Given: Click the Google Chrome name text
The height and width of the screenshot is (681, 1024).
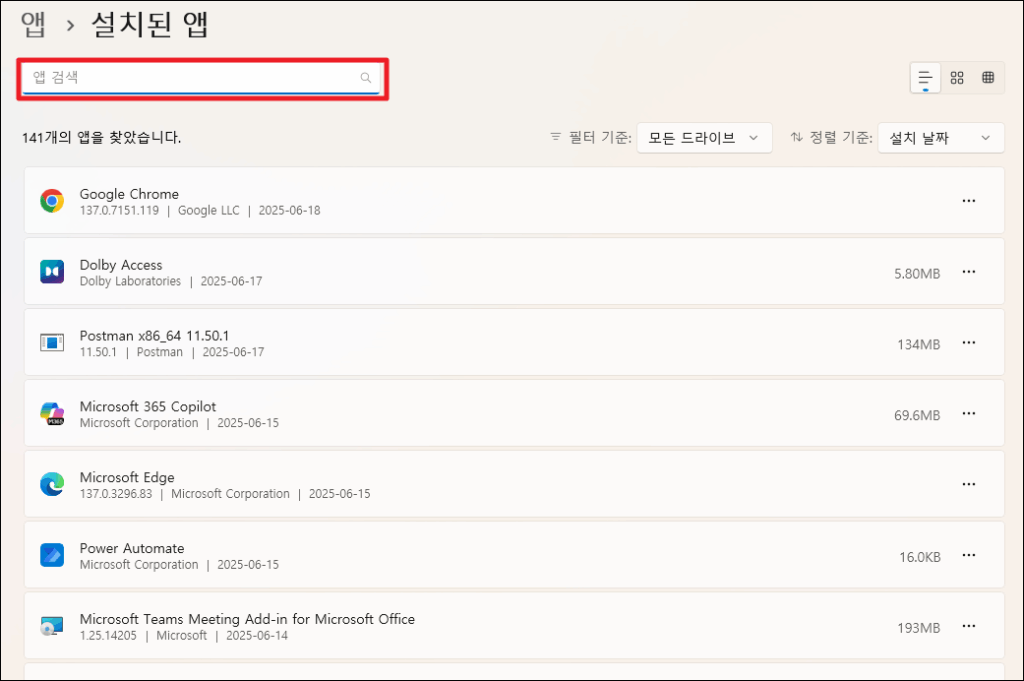Looking at the screenshot, I should [129, 194].
